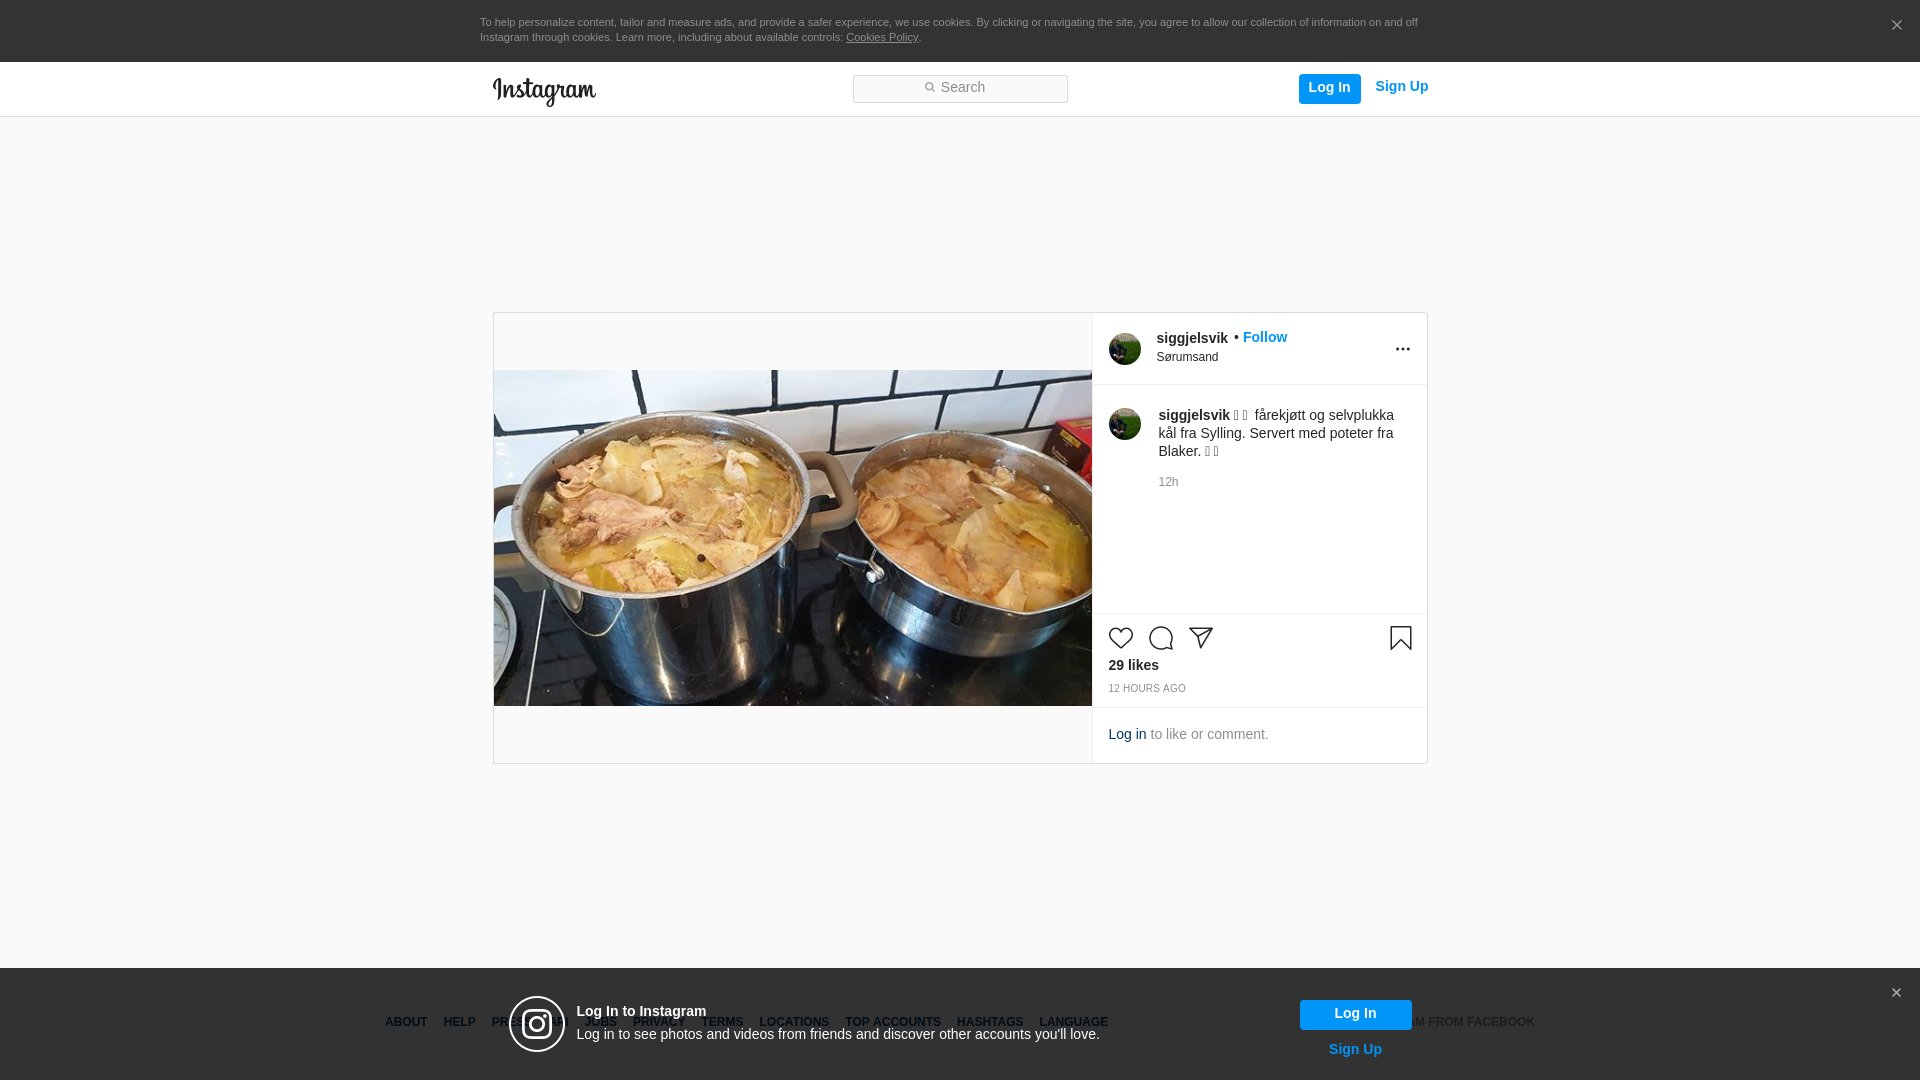Save post with bookmark icon

(x=1400, y=638)
